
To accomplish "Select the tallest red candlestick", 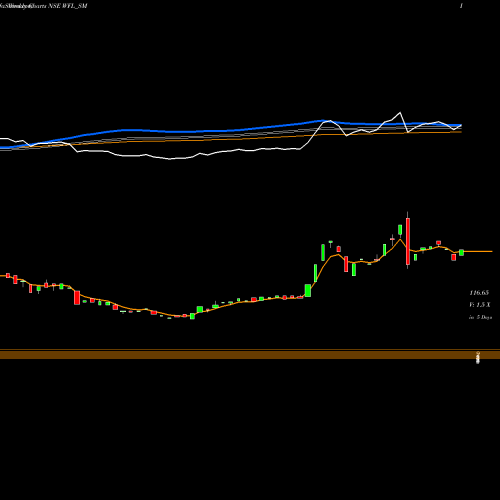I will tap(408, 240).
